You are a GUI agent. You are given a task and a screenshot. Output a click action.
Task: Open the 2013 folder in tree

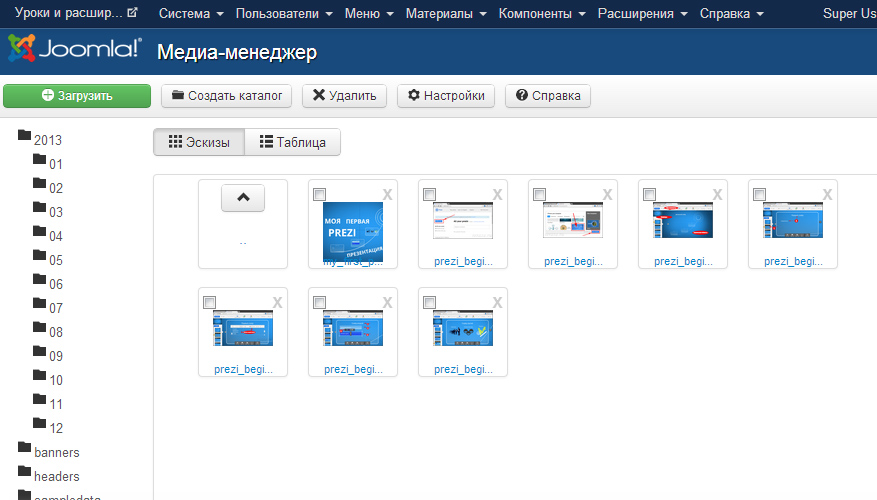48,140
